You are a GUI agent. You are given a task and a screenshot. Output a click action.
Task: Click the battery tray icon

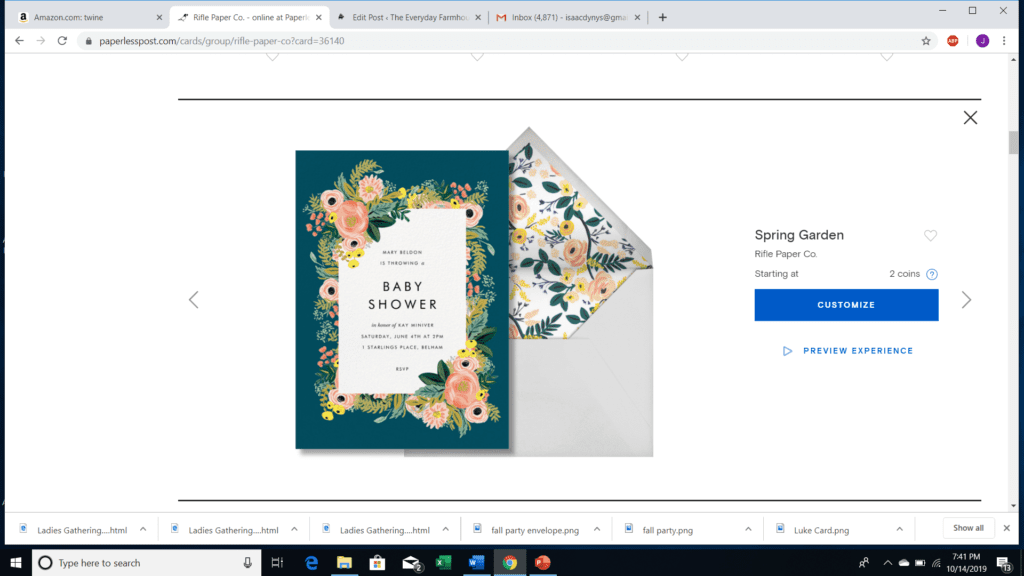tap(920, 562)
